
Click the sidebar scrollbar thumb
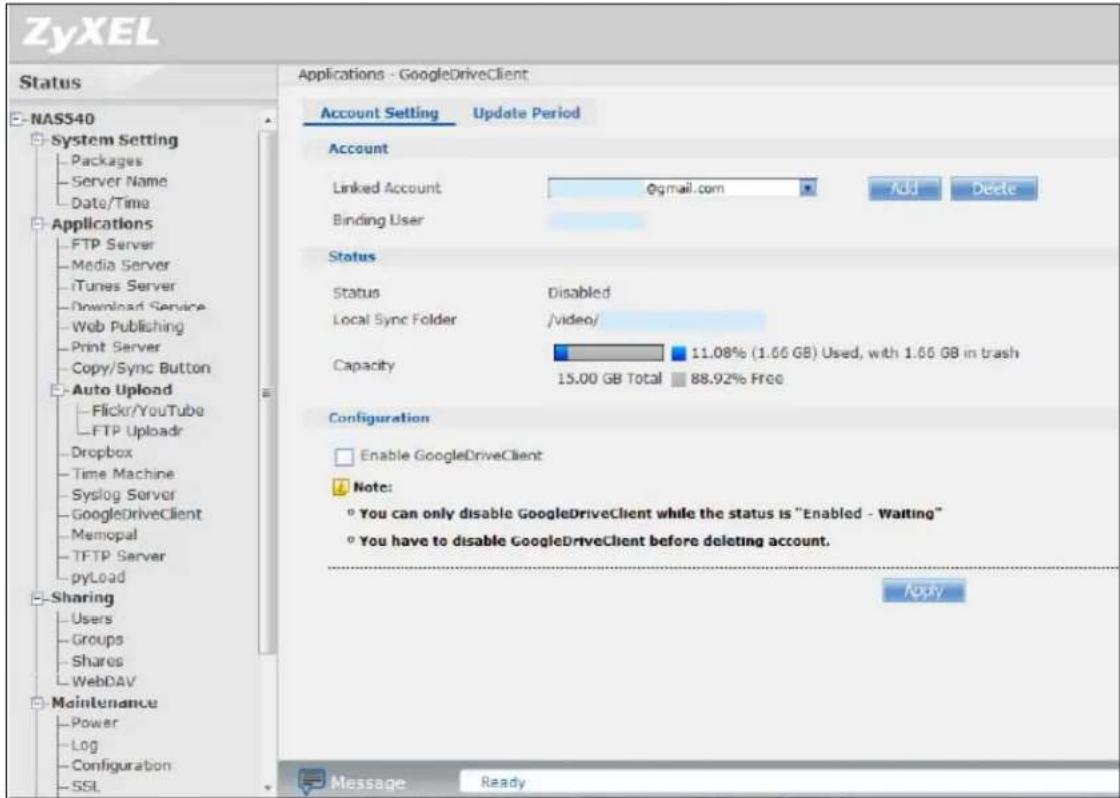(268, 393)
